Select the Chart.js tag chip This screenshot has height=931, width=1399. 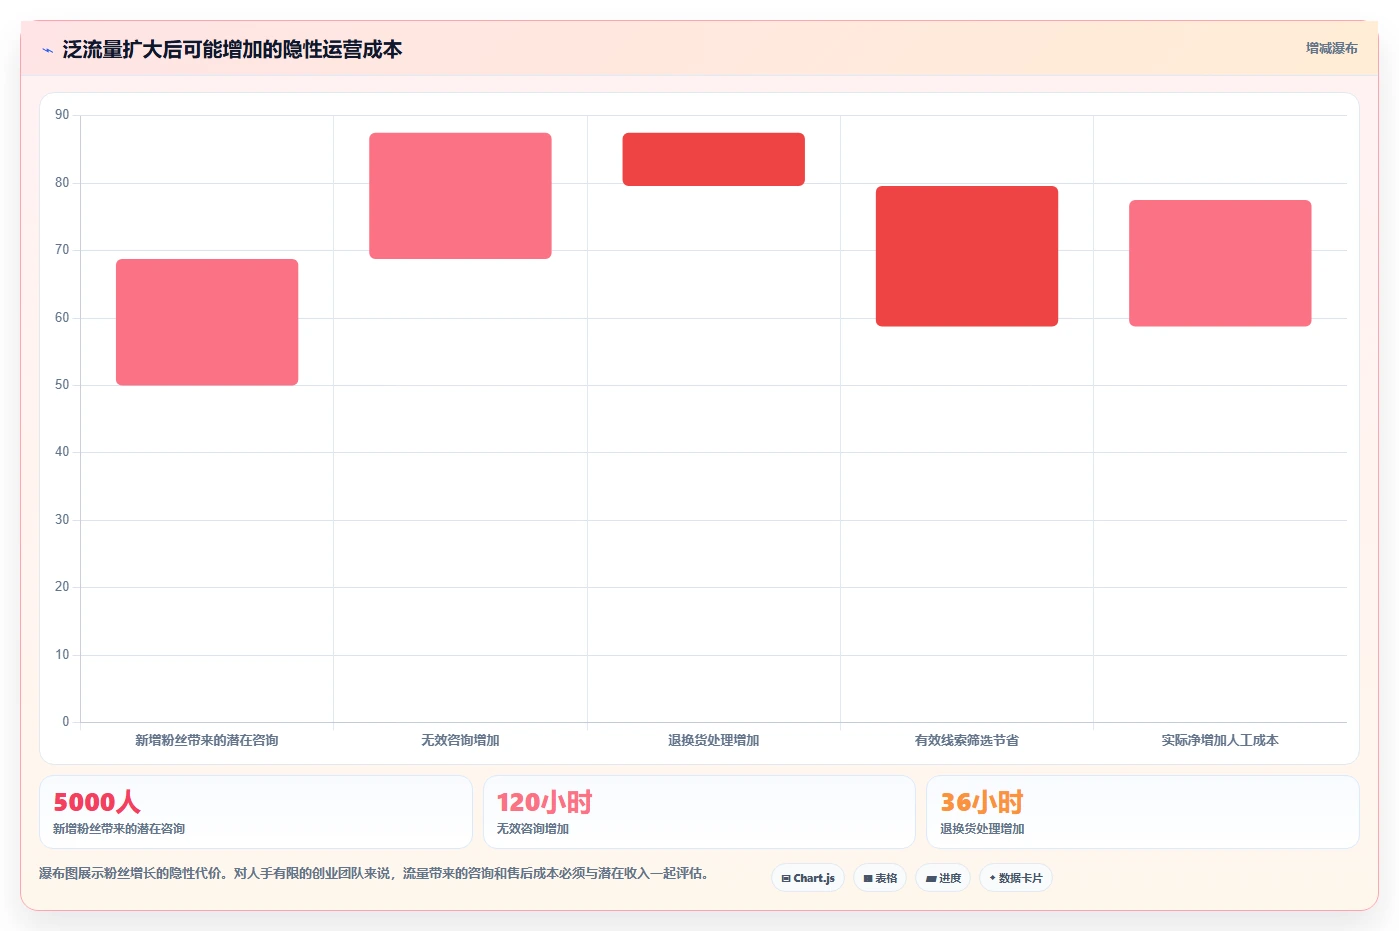[x=808, y=878]
